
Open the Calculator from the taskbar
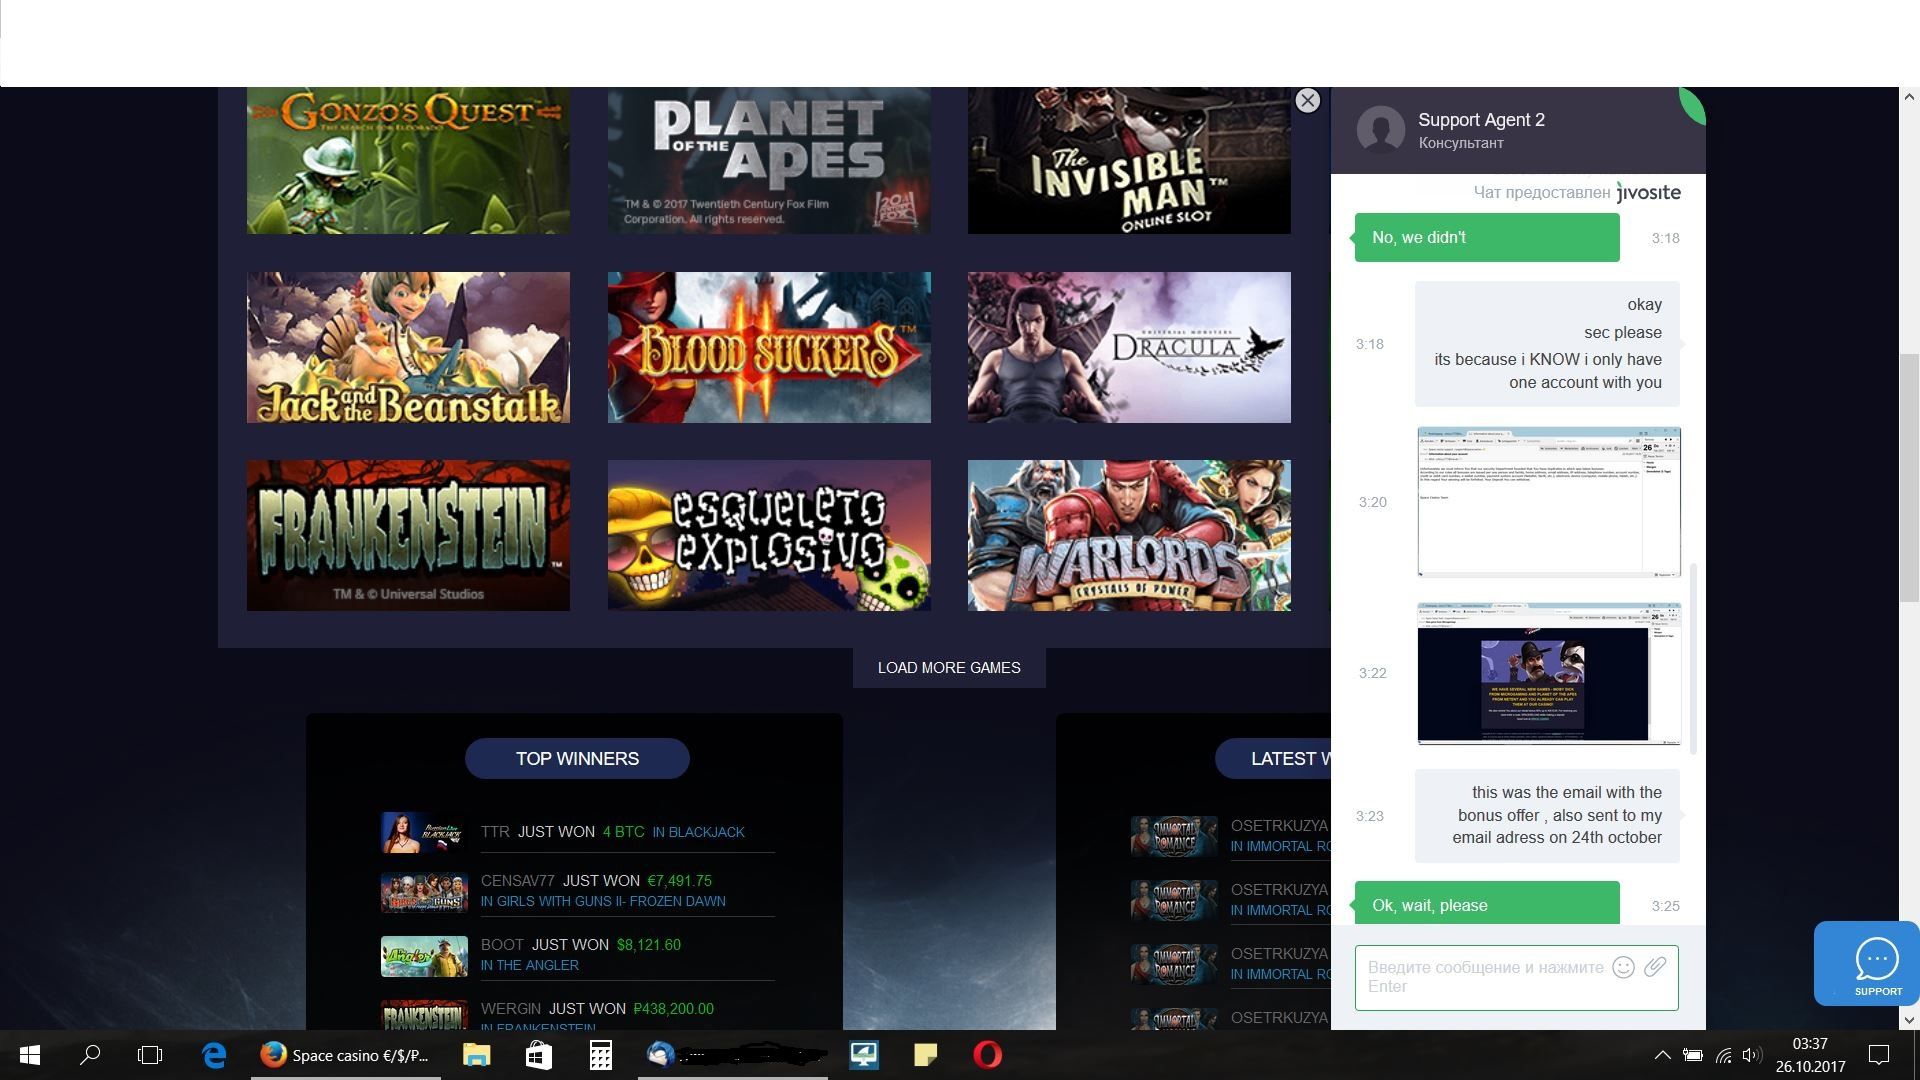(x=601, y=1055)
